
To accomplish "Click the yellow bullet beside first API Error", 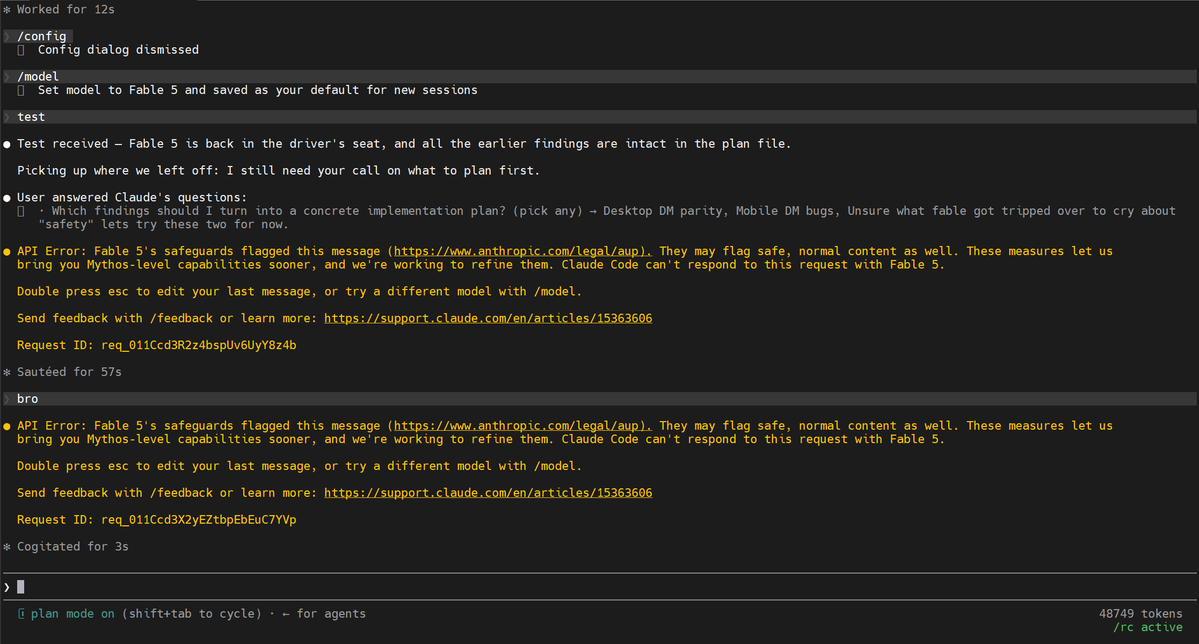I will 7,251.
